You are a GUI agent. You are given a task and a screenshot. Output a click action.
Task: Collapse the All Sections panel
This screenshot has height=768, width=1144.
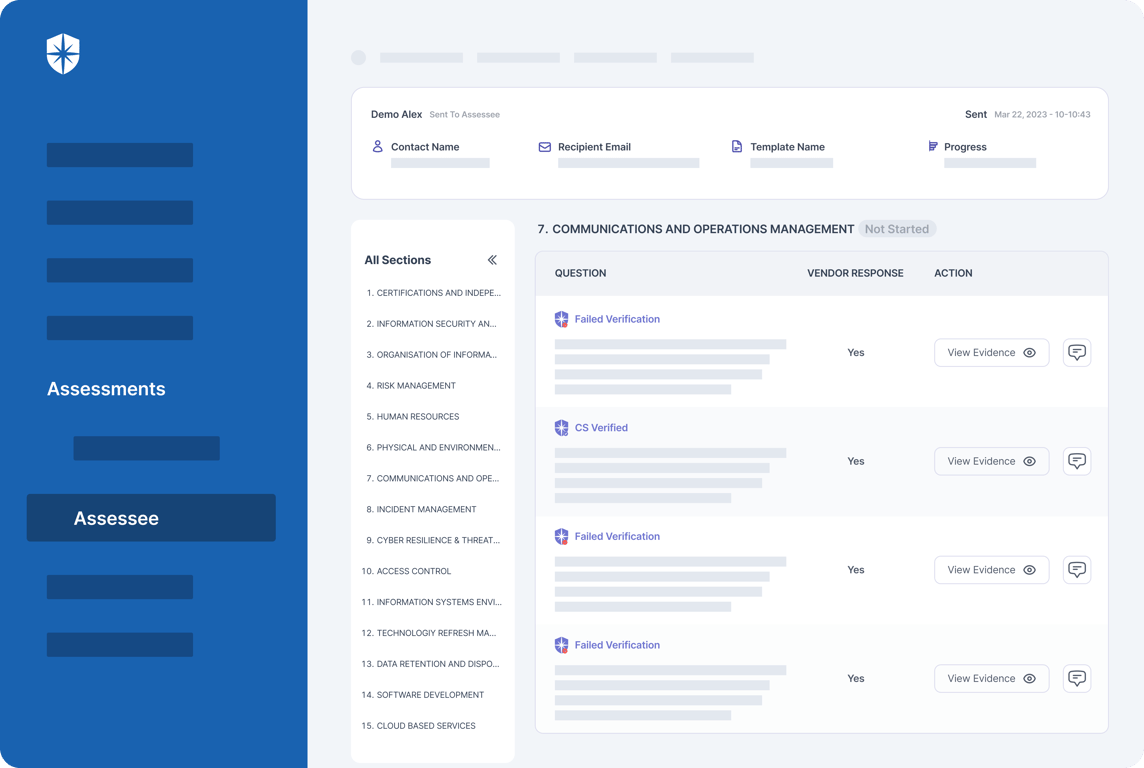[x=492, y=260]
